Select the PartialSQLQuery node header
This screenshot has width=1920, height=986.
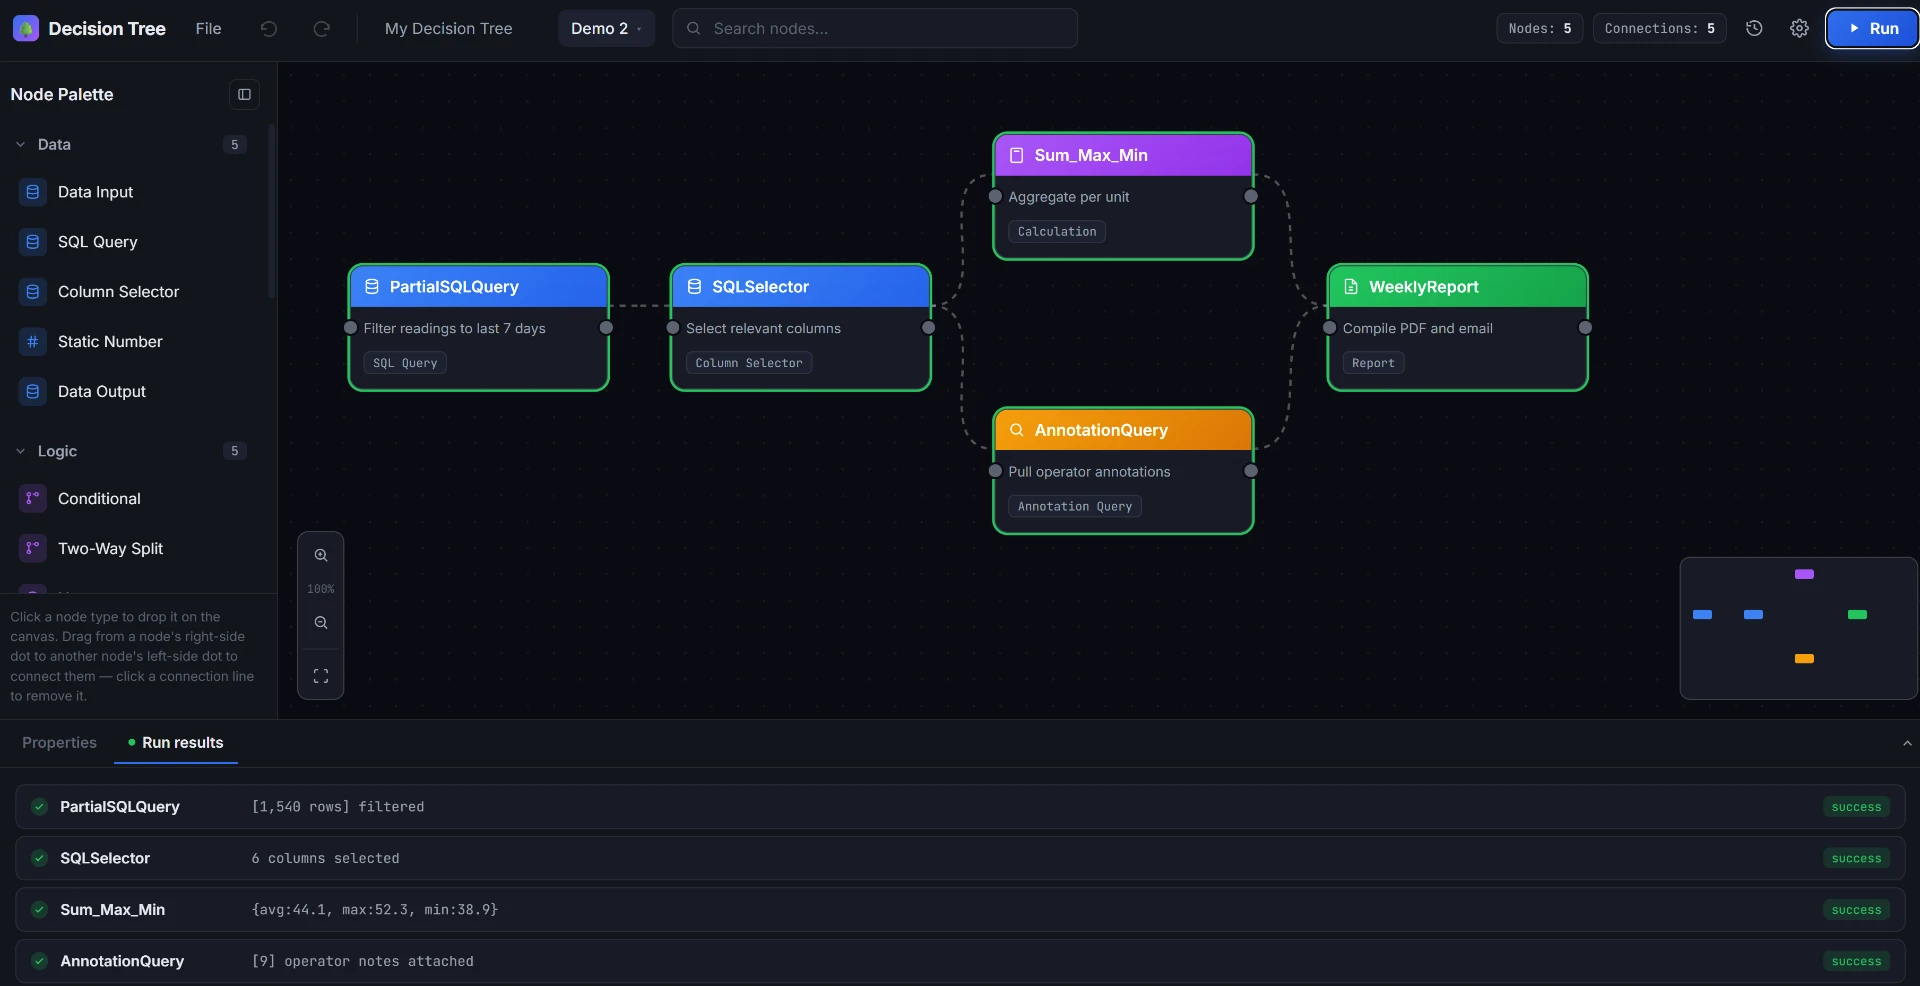point(478,287)
